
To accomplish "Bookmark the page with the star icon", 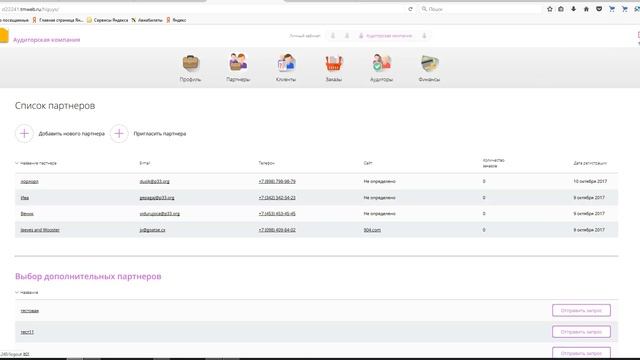I will tap(550, 9).
